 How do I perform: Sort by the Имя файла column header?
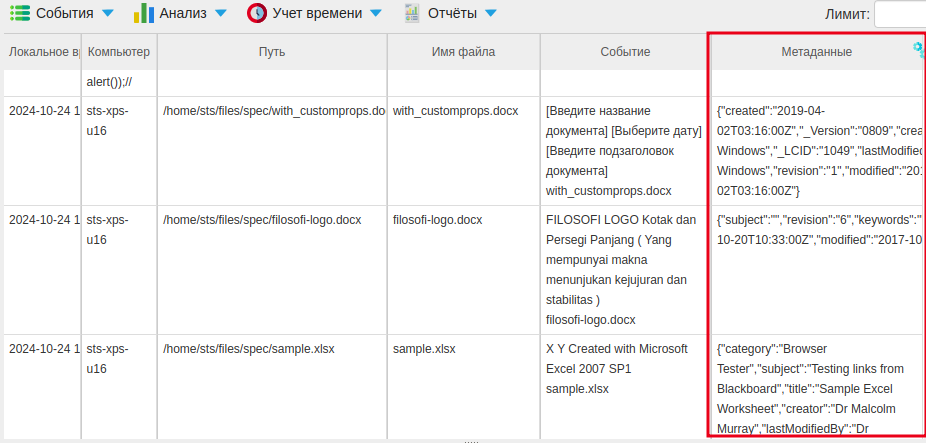(463, 51)
